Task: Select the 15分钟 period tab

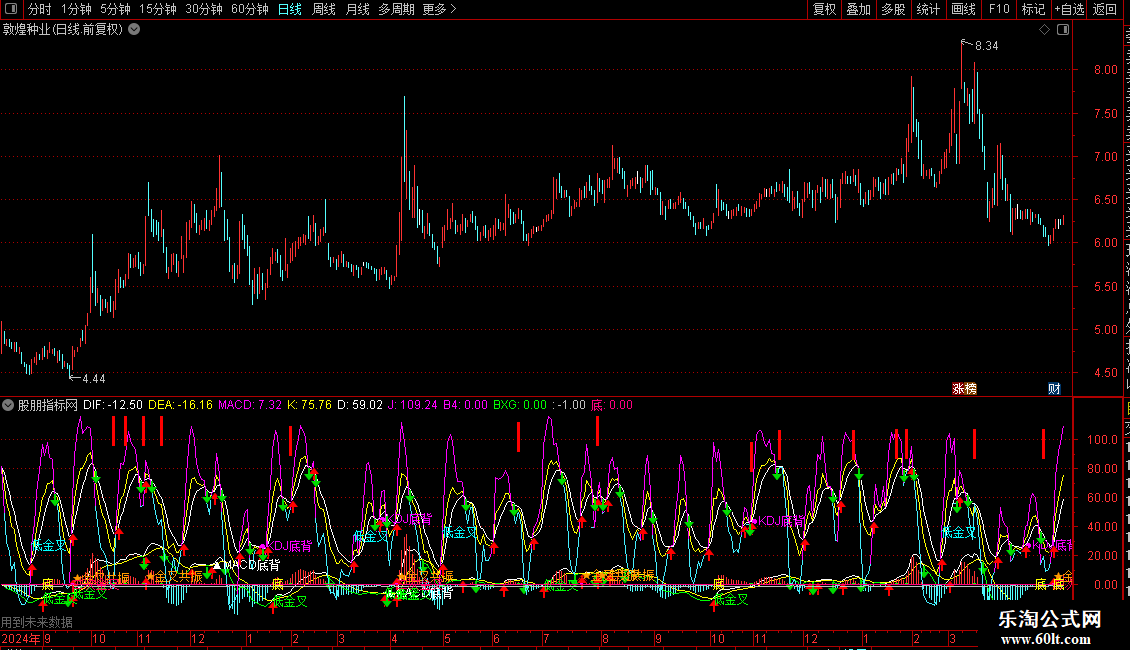Action: click(x=157, y=9)
